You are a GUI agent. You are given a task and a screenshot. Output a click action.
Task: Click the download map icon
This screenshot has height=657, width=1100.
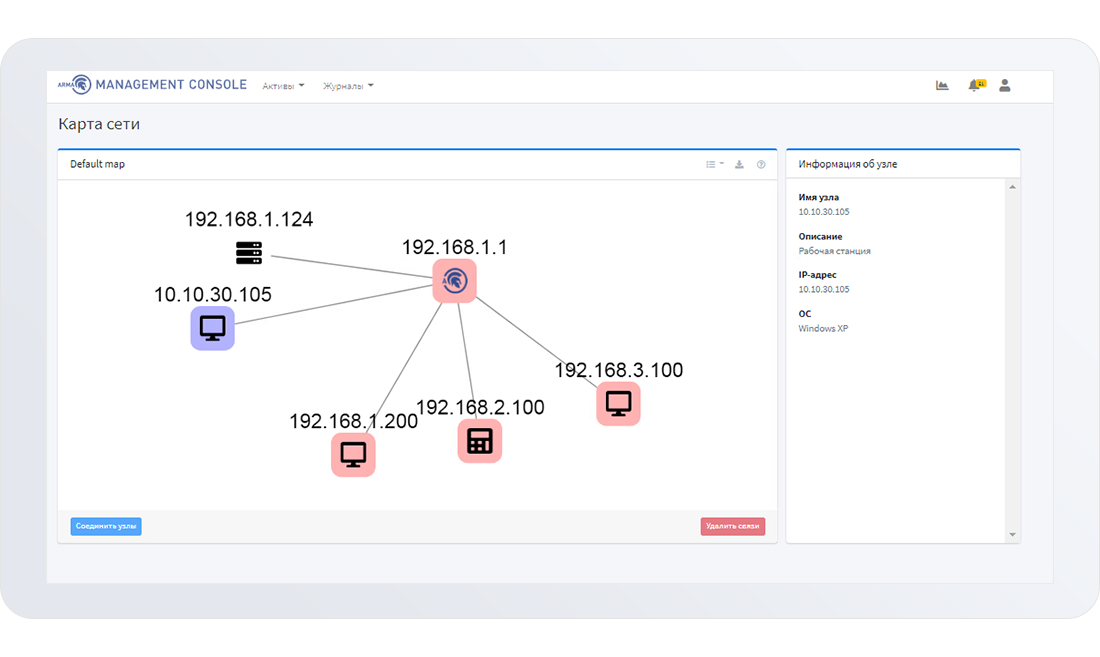pos(739,164)
